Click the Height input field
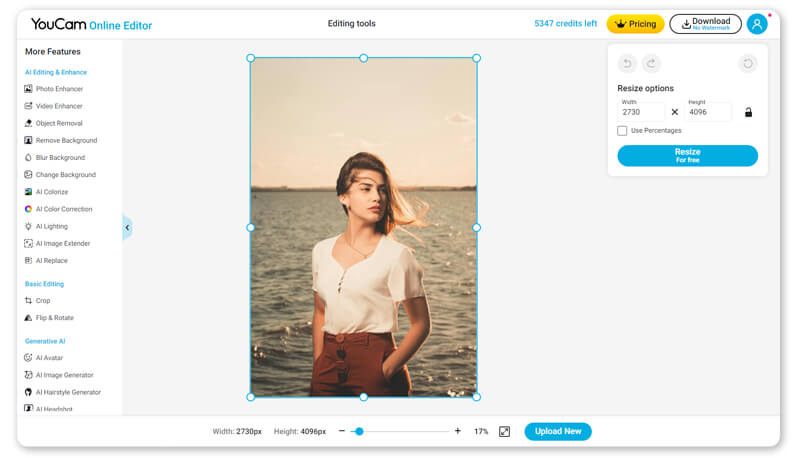800x458 pixels. (709, 112)
